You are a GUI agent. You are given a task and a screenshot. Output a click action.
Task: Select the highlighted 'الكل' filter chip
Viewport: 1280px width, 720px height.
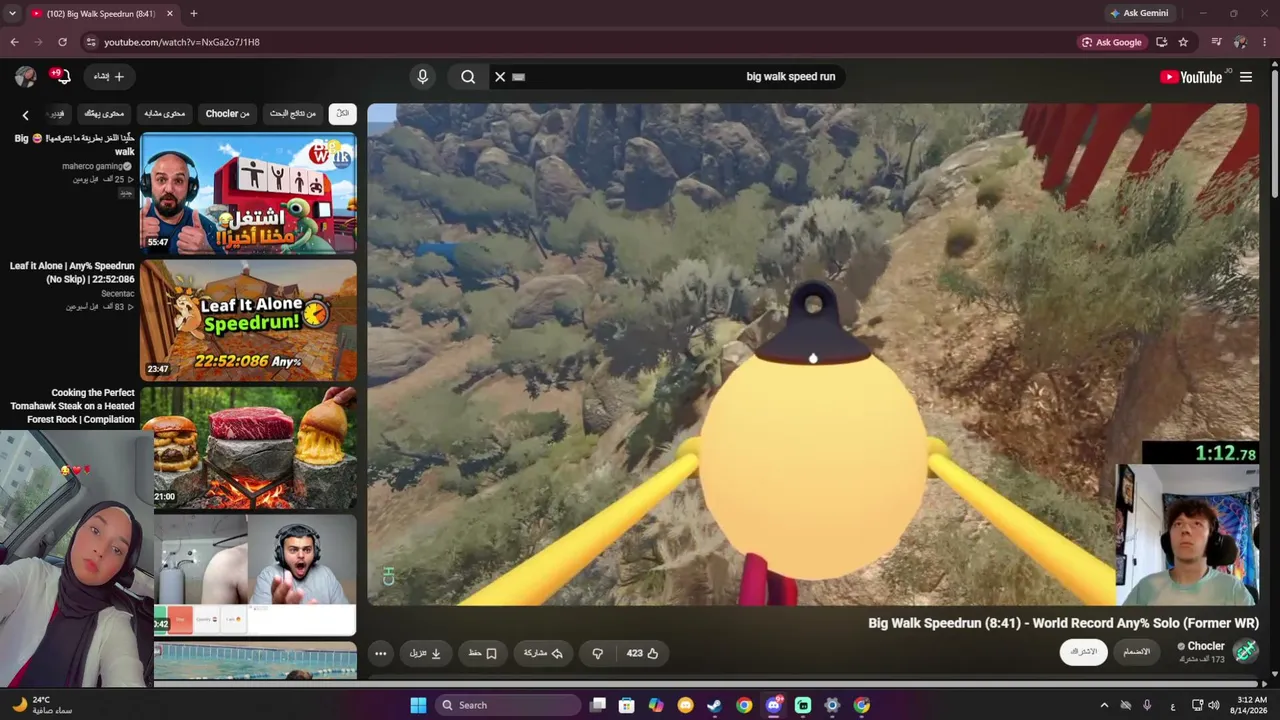click(342, 114)
